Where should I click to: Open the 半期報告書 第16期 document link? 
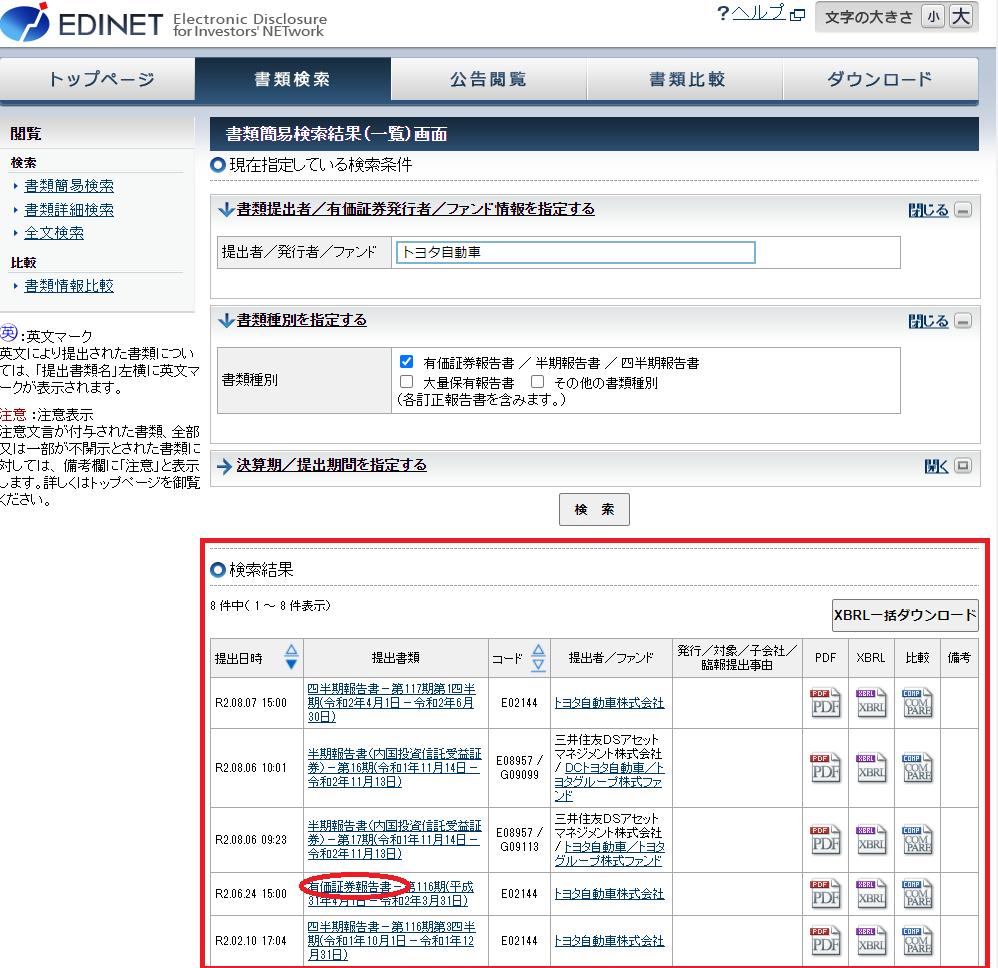click(x=395, y=768)
